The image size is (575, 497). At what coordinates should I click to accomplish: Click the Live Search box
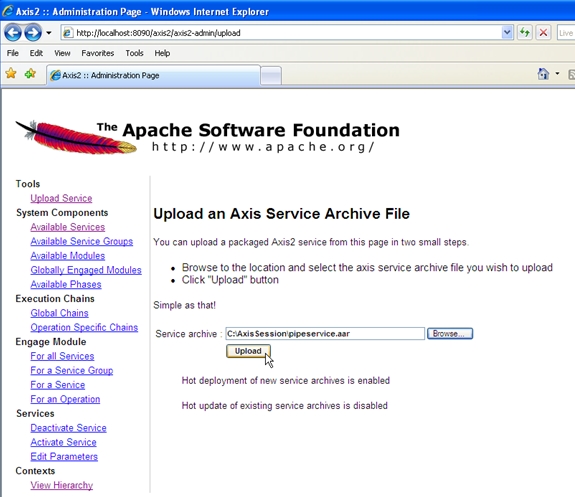tap(566, 33)
